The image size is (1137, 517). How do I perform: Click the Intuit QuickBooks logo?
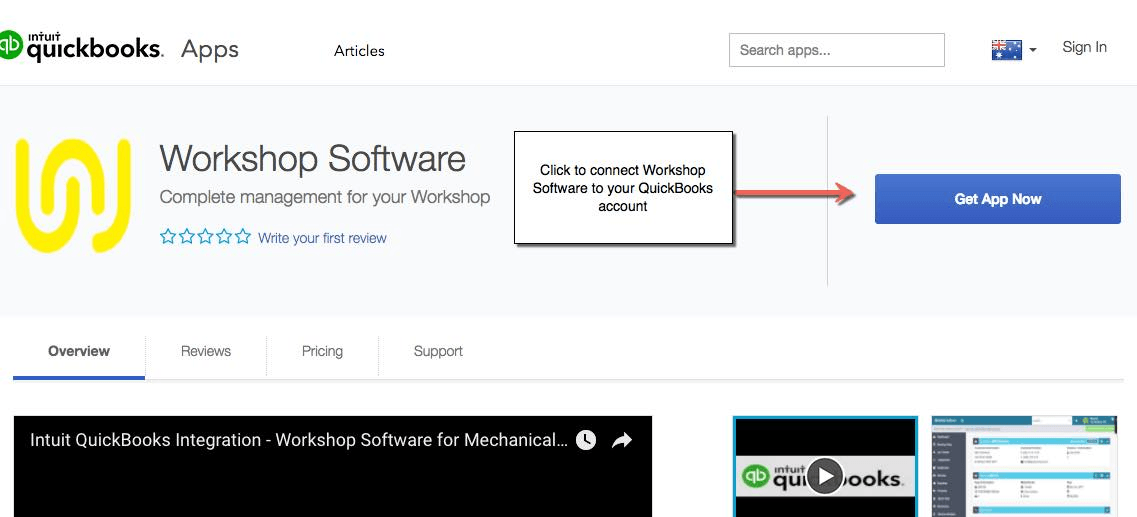click(80, 47)
